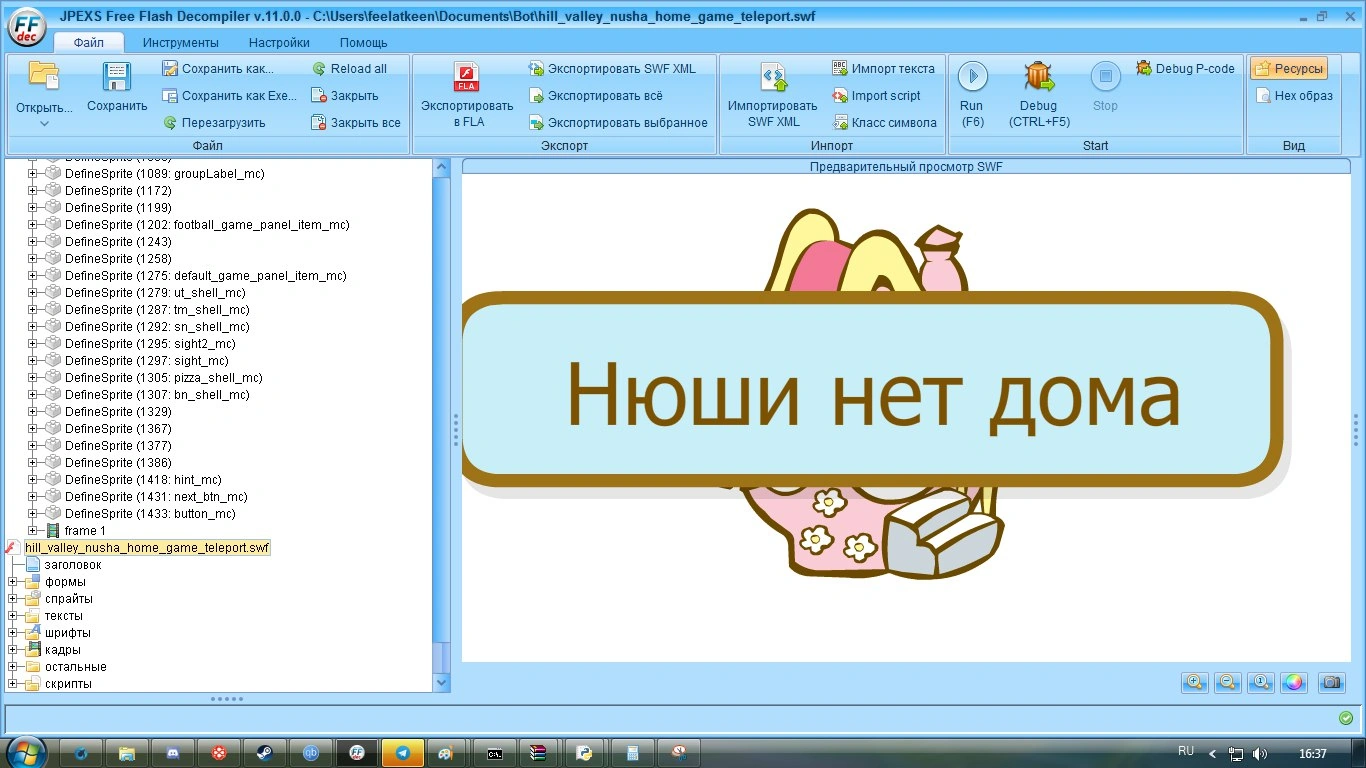
Task: Expand the шрифты folder
Action: pos(13,633)
